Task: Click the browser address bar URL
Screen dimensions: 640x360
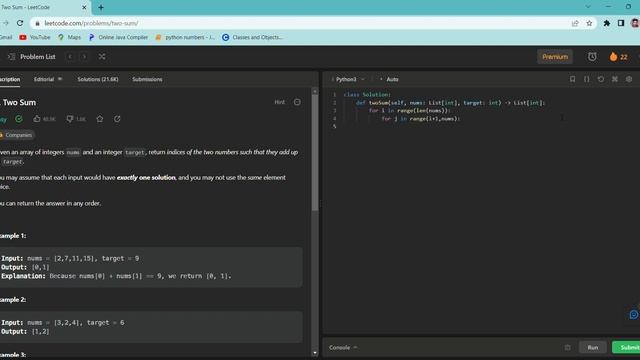Action: 91,23
